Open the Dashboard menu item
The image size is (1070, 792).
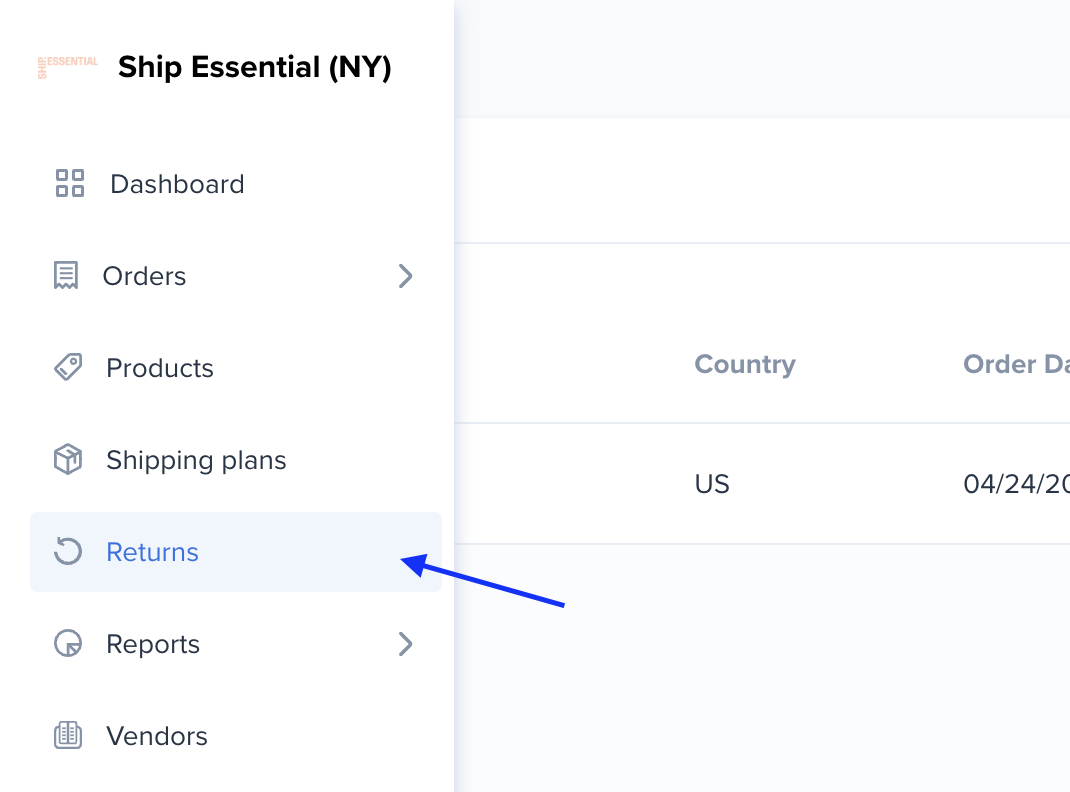(x=236, y=184)
